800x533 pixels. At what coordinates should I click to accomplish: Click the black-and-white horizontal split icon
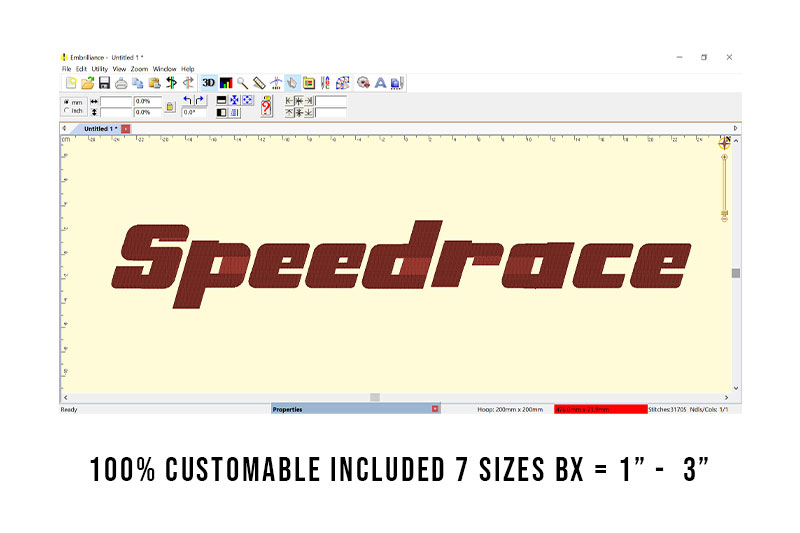221,100
